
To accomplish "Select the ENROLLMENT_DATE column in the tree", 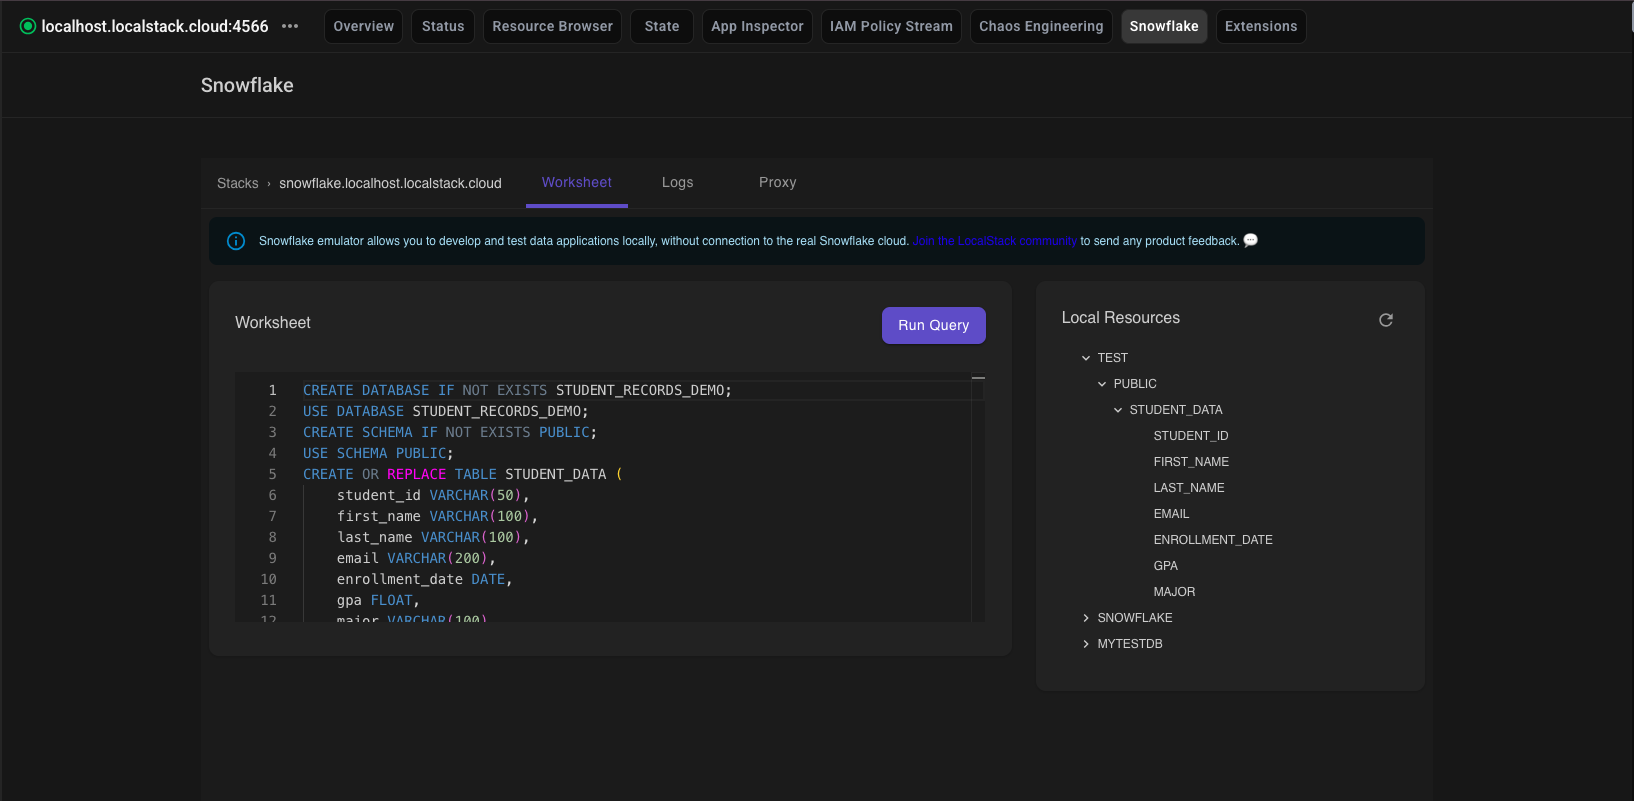I will [x=1212, y=540].
